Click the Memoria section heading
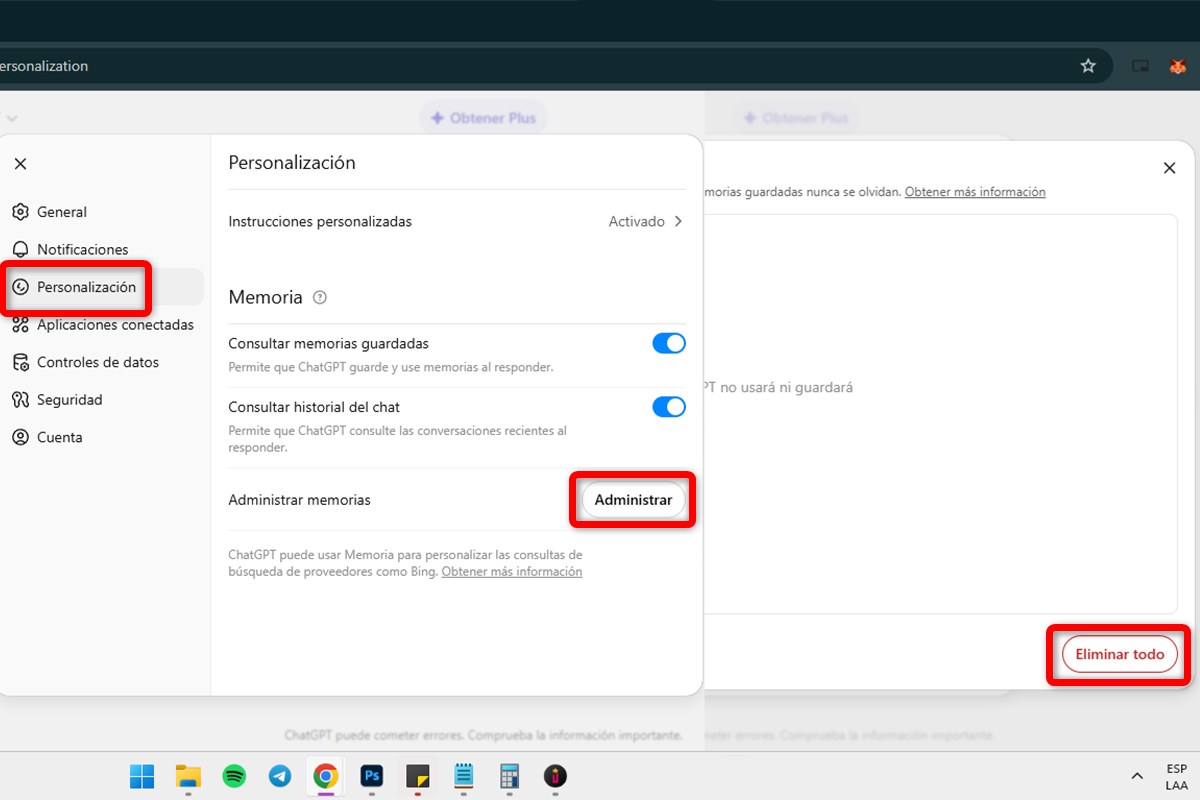The image size is (1200, 800). click(265, 297)
